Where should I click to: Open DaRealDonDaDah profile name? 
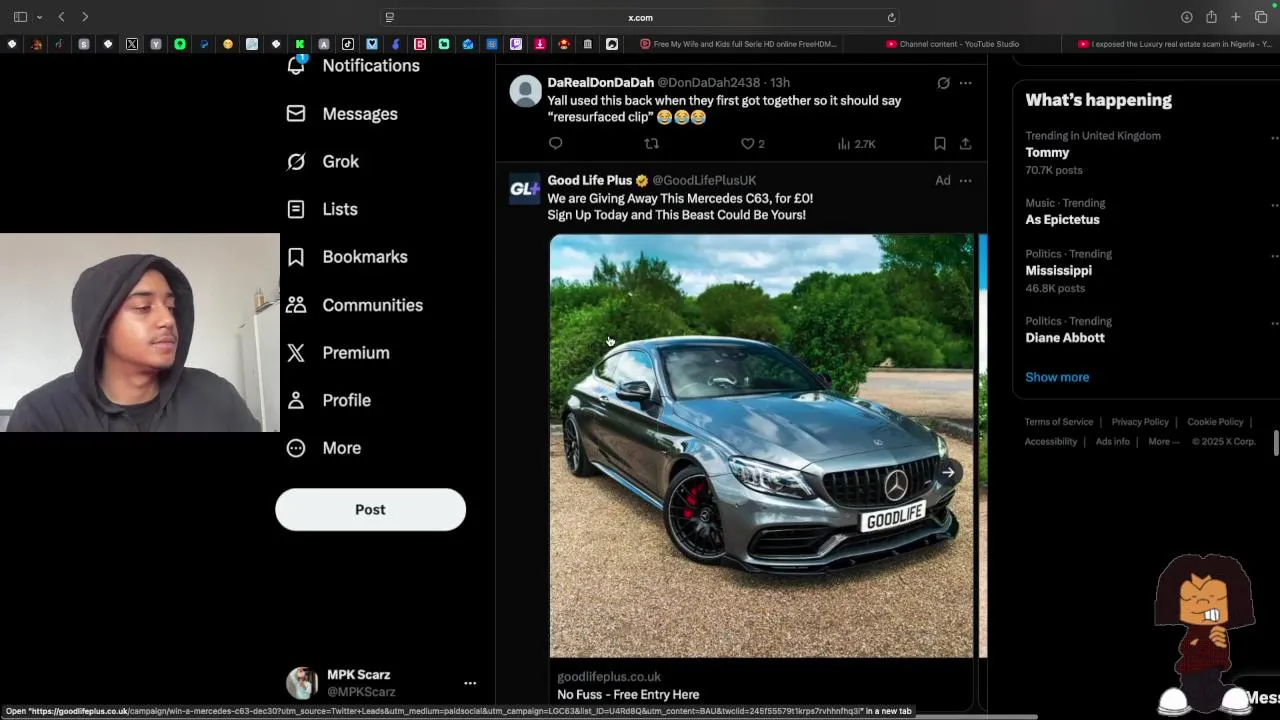coord(600,83)
